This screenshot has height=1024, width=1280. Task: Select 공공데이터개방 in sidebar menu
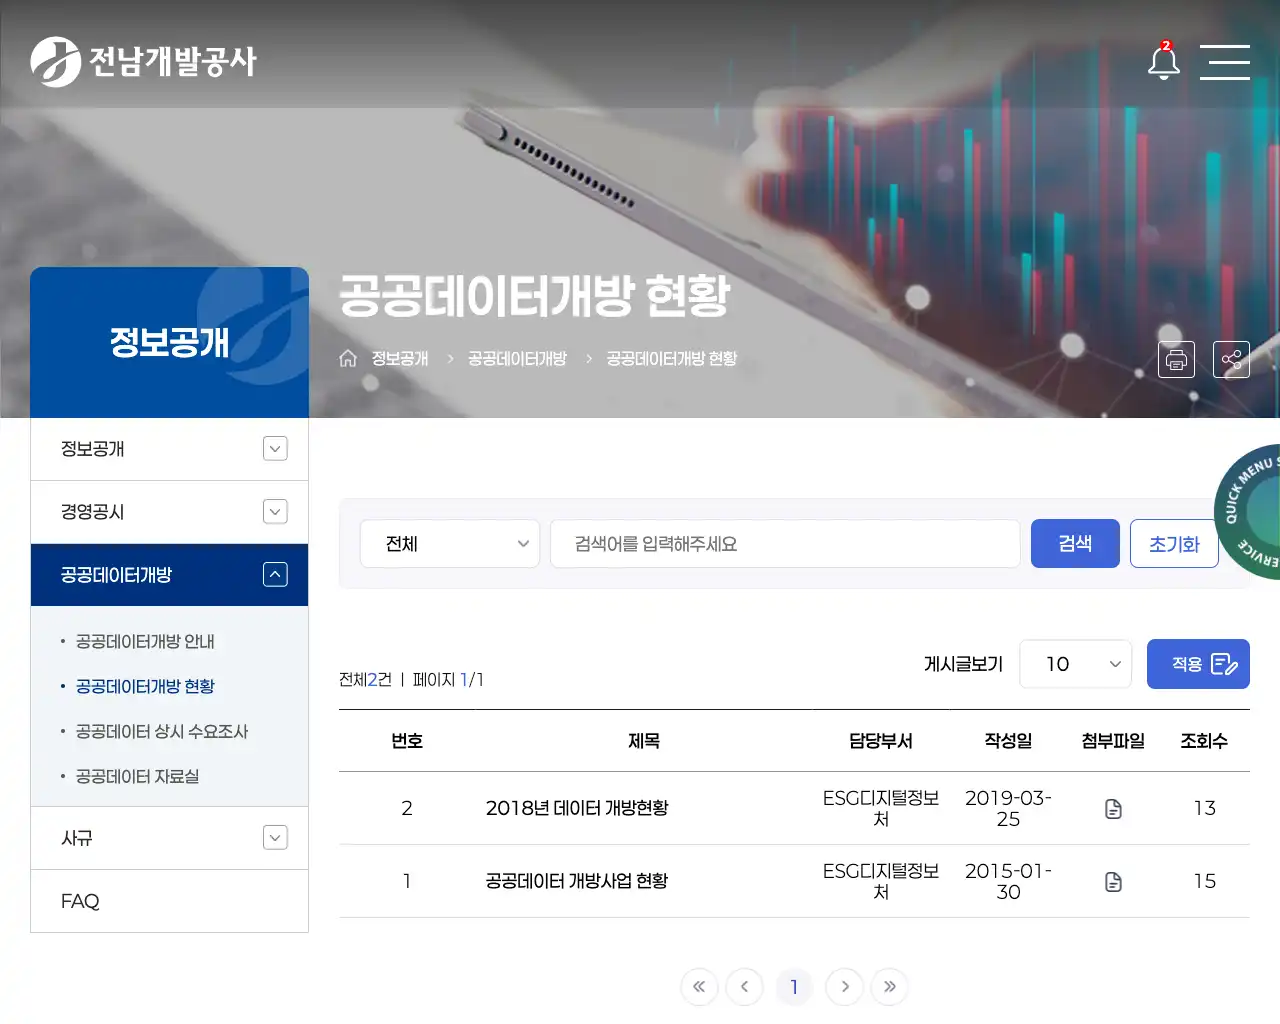click(169, 575)
